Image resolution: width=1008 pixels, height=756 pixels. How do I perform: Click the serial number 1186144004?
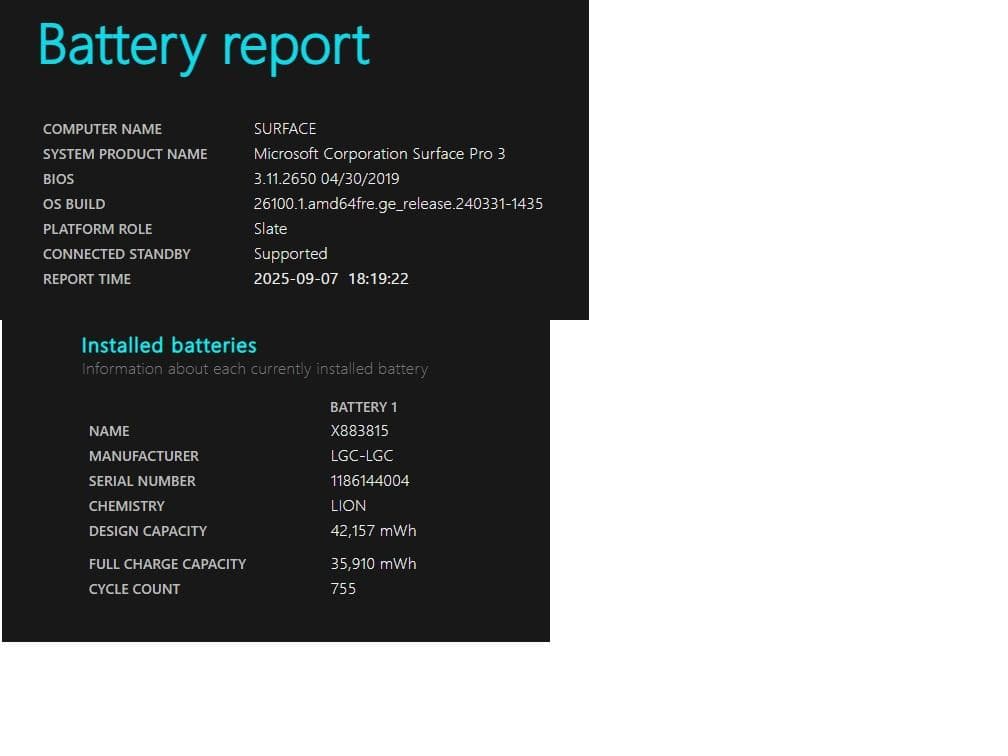pos(367,481)
